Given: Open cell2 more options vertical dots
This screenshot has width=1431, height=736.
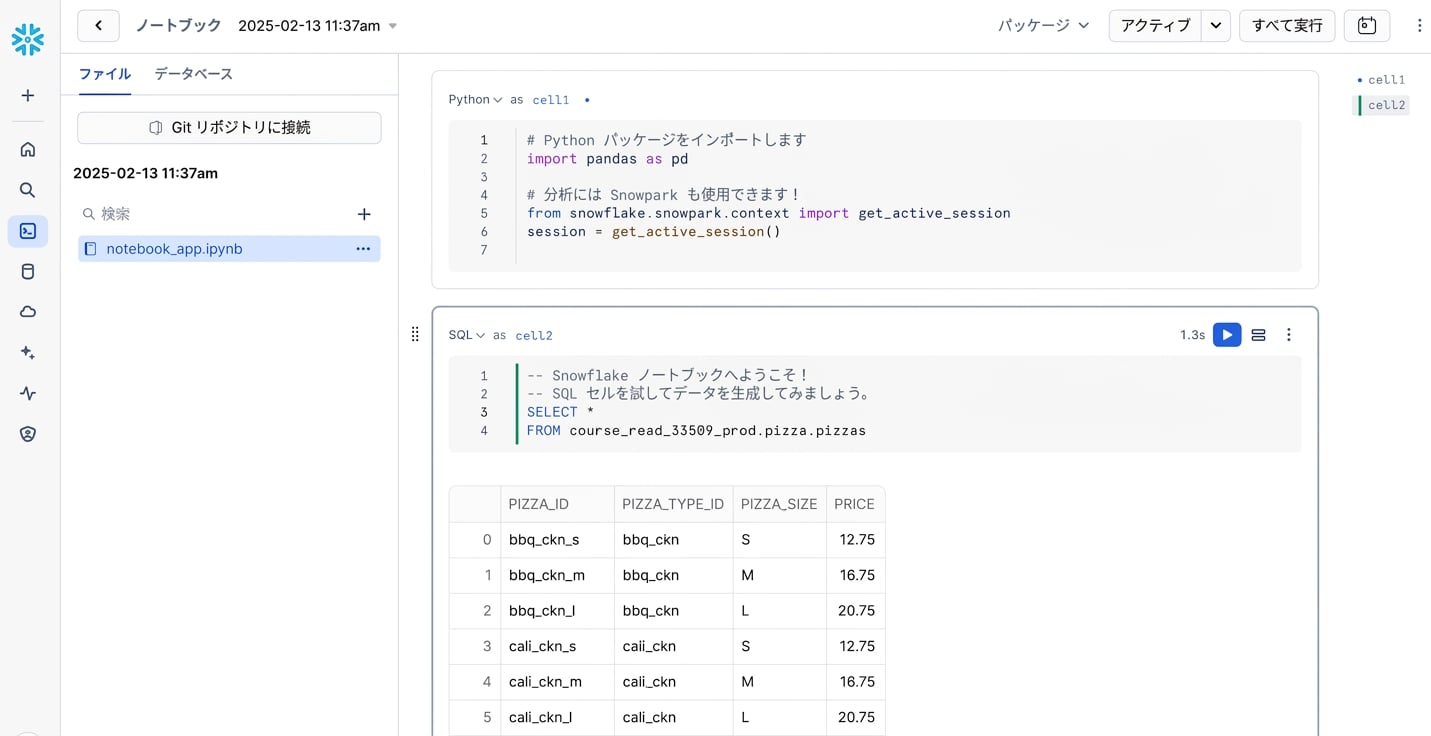Looking at the screenshot, I should click(1289, 335).
